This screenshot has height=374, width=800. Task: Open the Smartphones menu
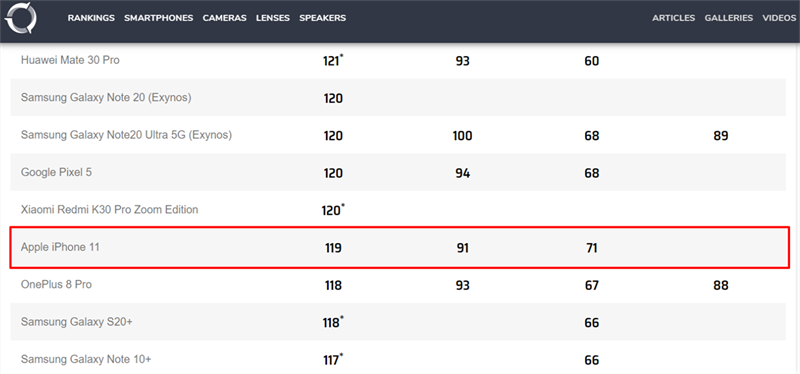click(x=159, y=18)
